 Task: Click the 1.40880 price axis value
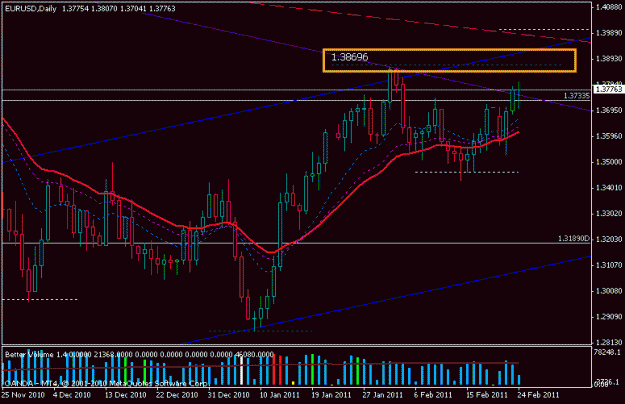[609, 7]
